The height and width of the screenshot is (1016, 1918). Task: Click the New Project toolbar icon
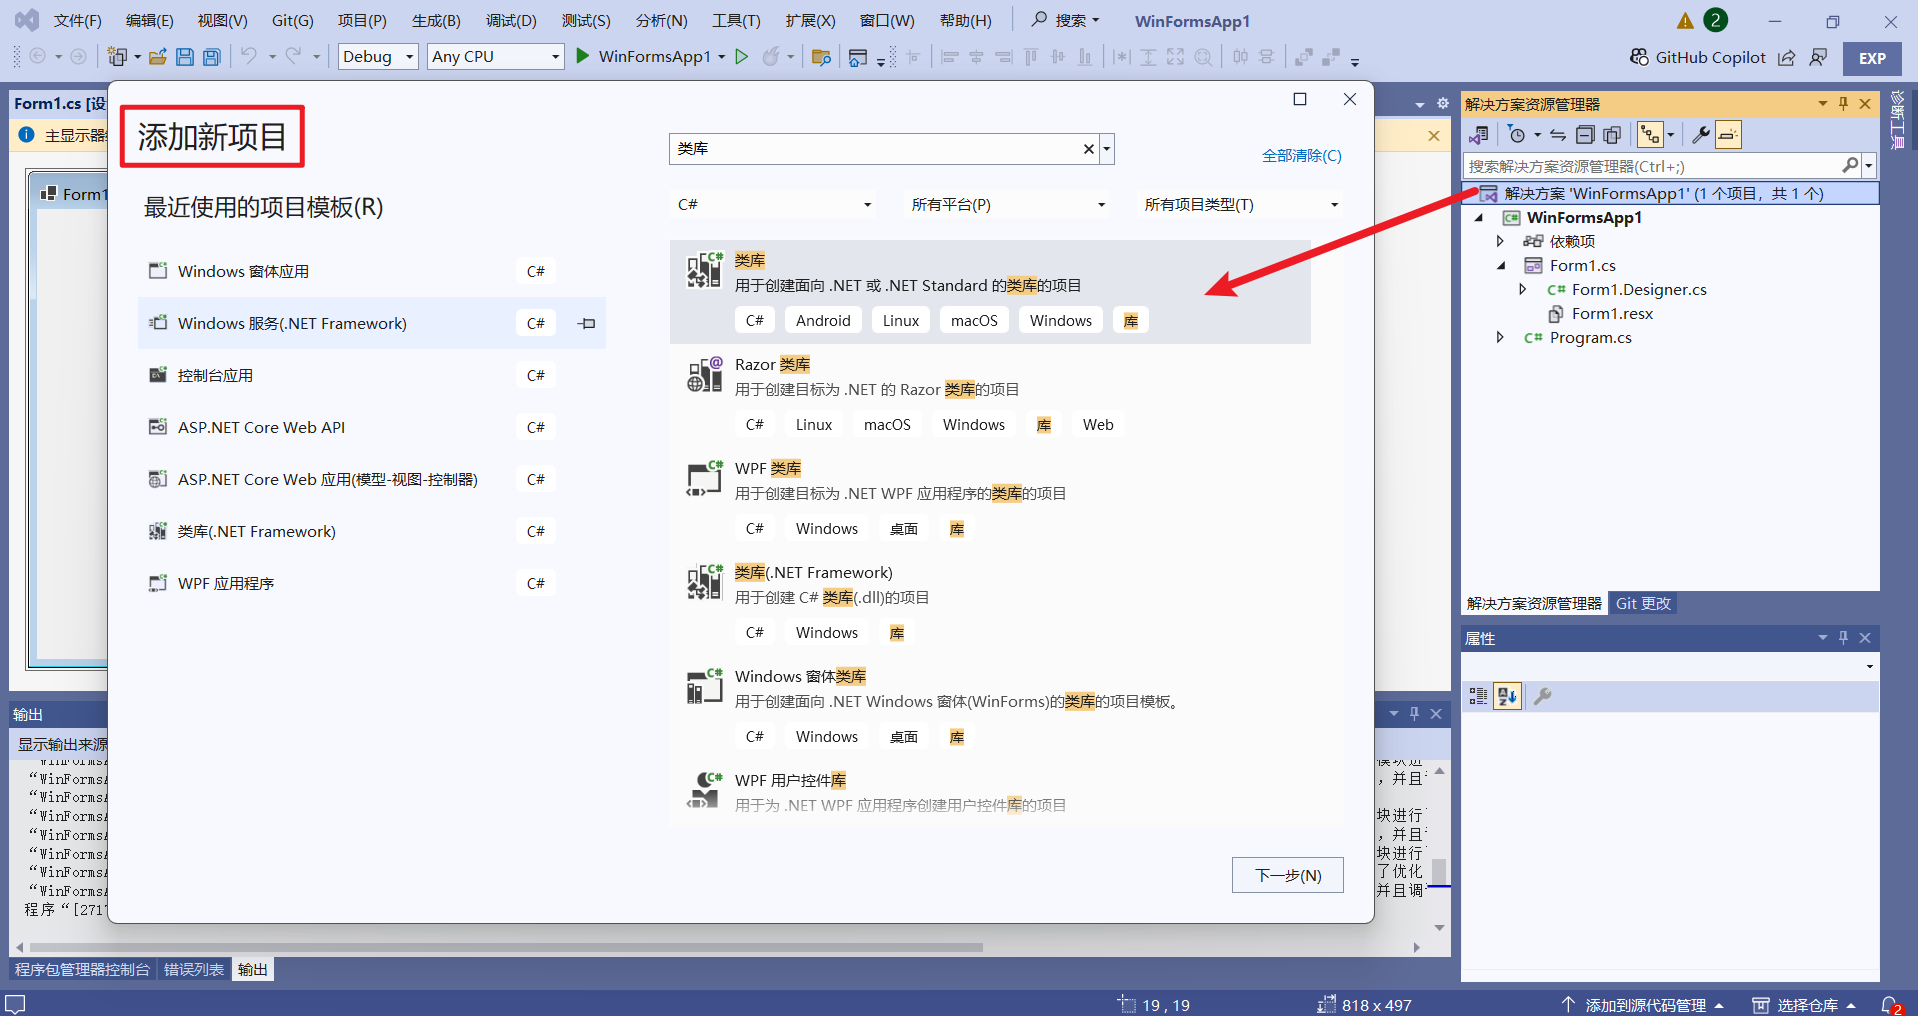(x=117, y=57)
